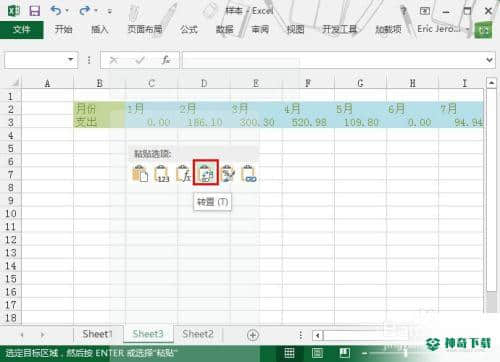Switch to the 视图 ribbon tab
The width and height of the screenshot is (500, 362).
[x=296, y=30]
